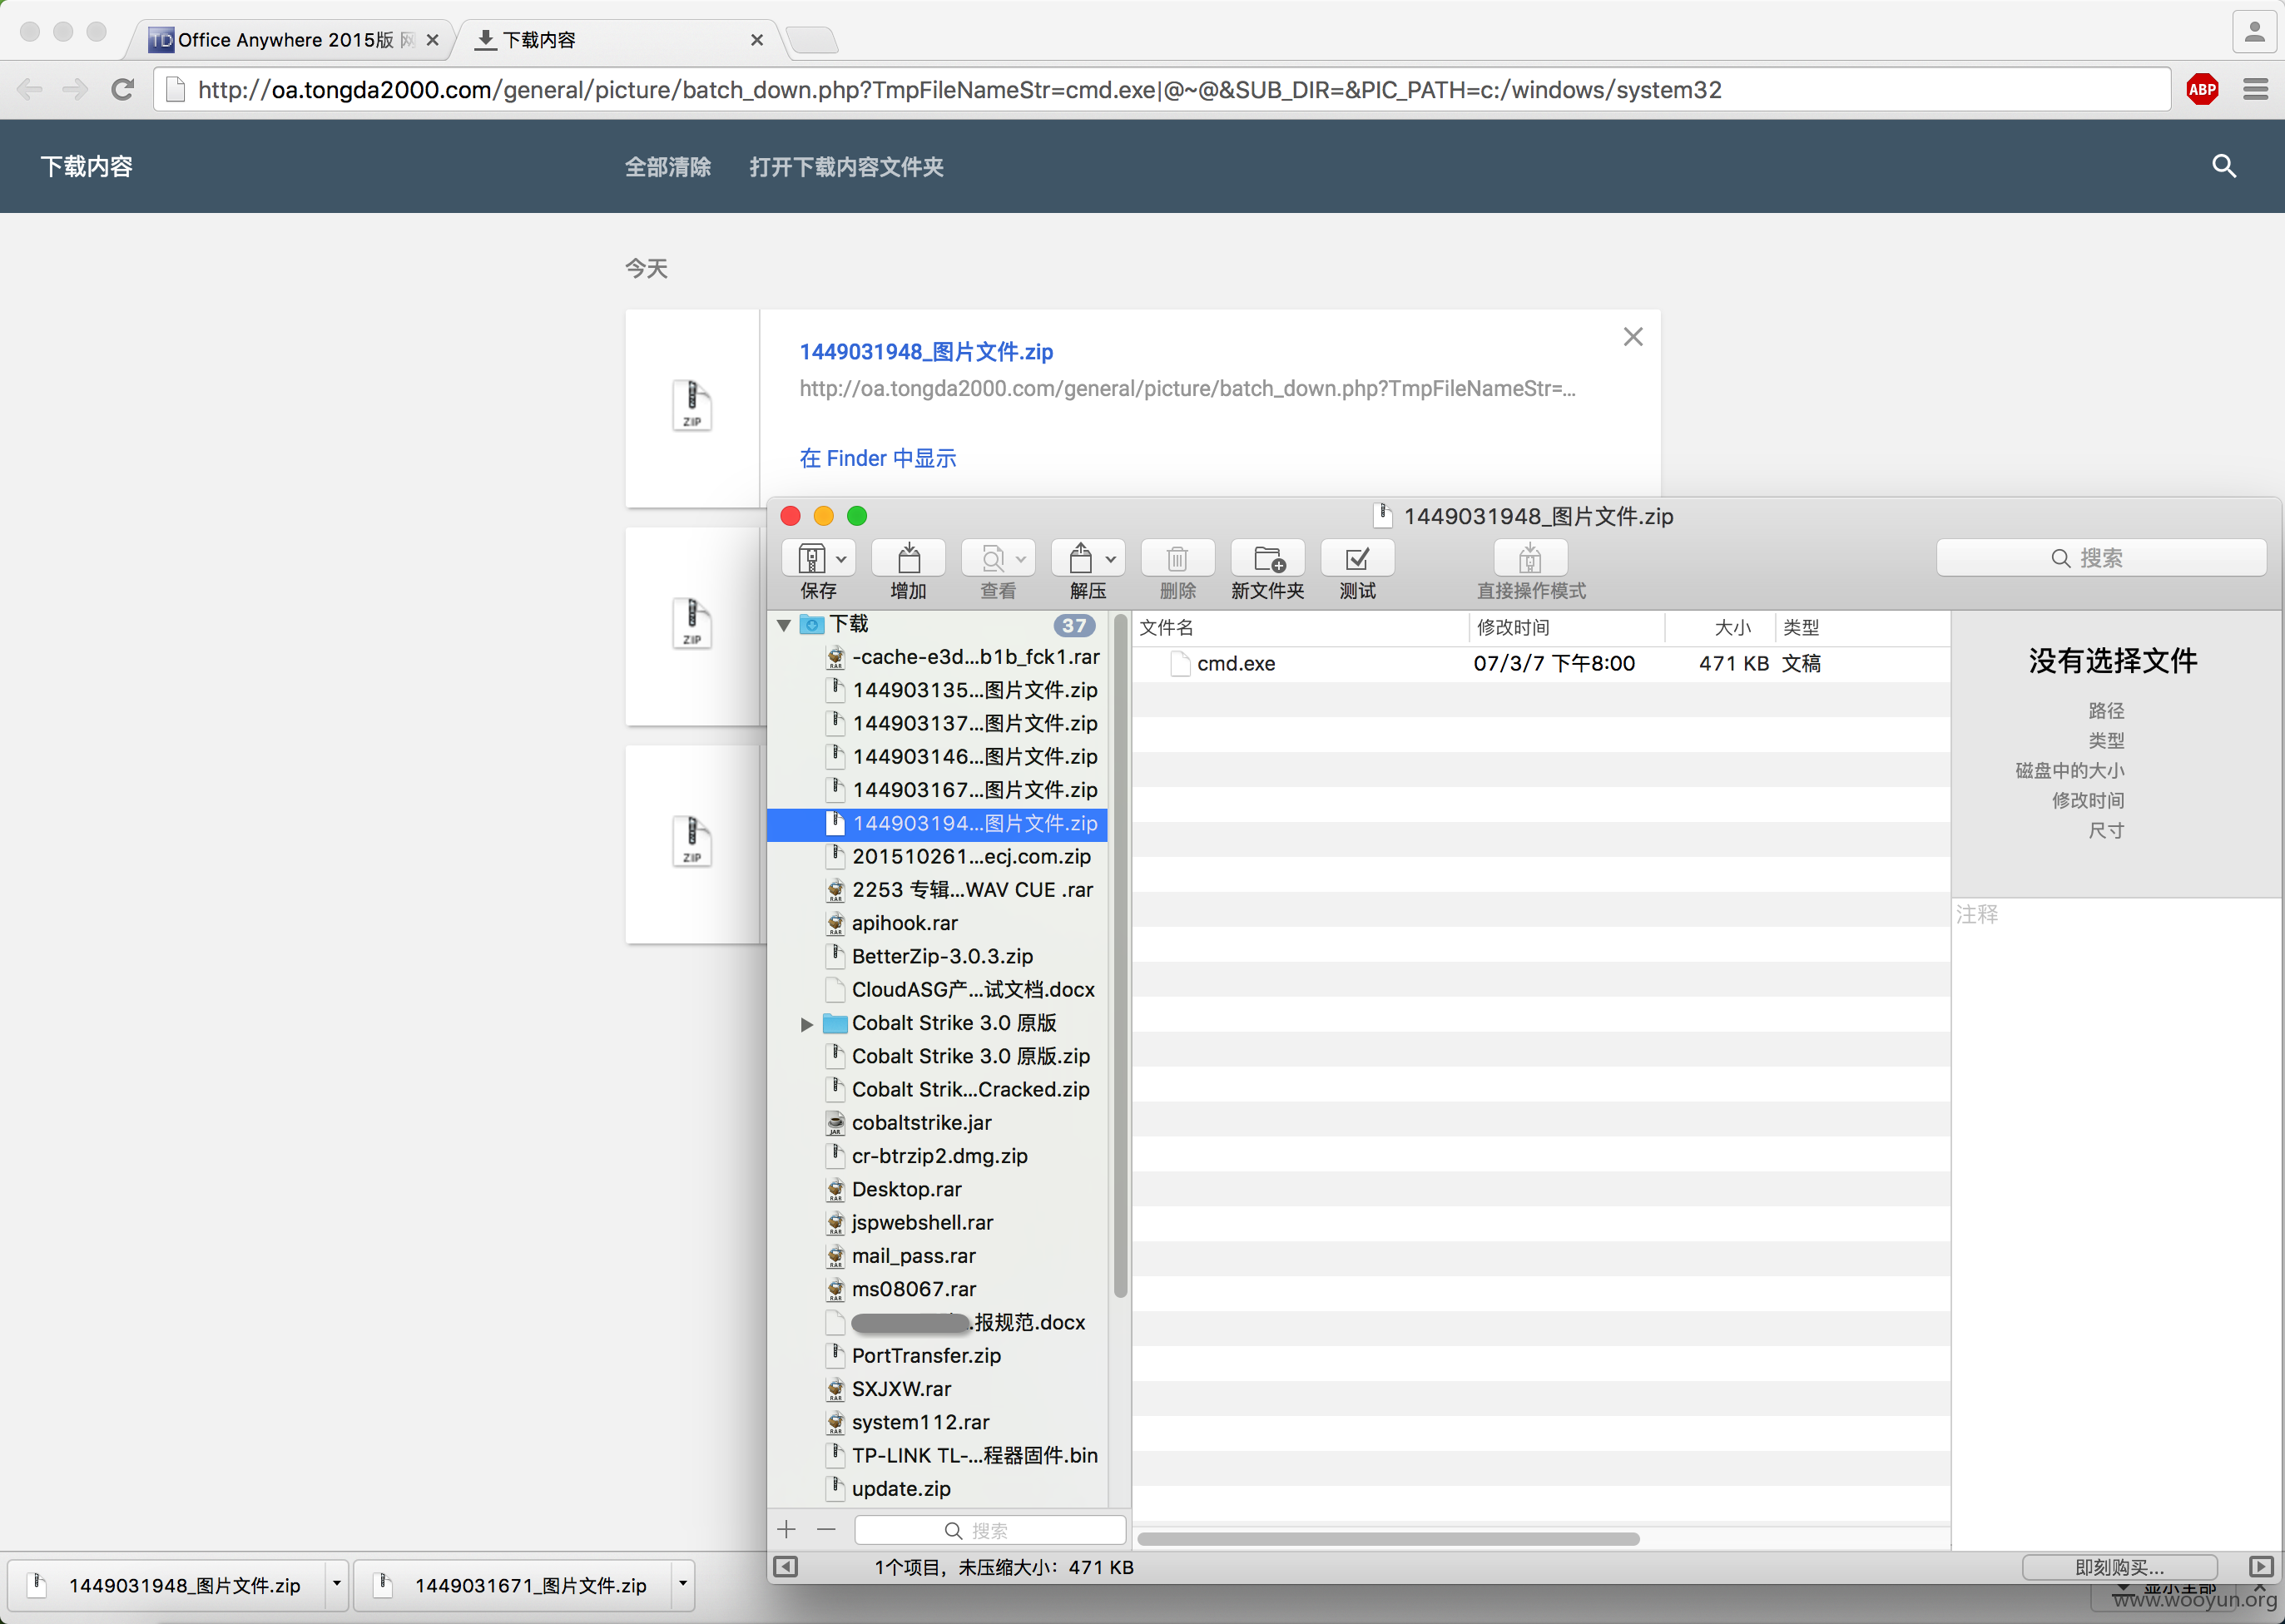2285x1624 pixels.
Task: Select cr-btrzip2.dmg.zip in sidebar
Action: (938, 1156)
